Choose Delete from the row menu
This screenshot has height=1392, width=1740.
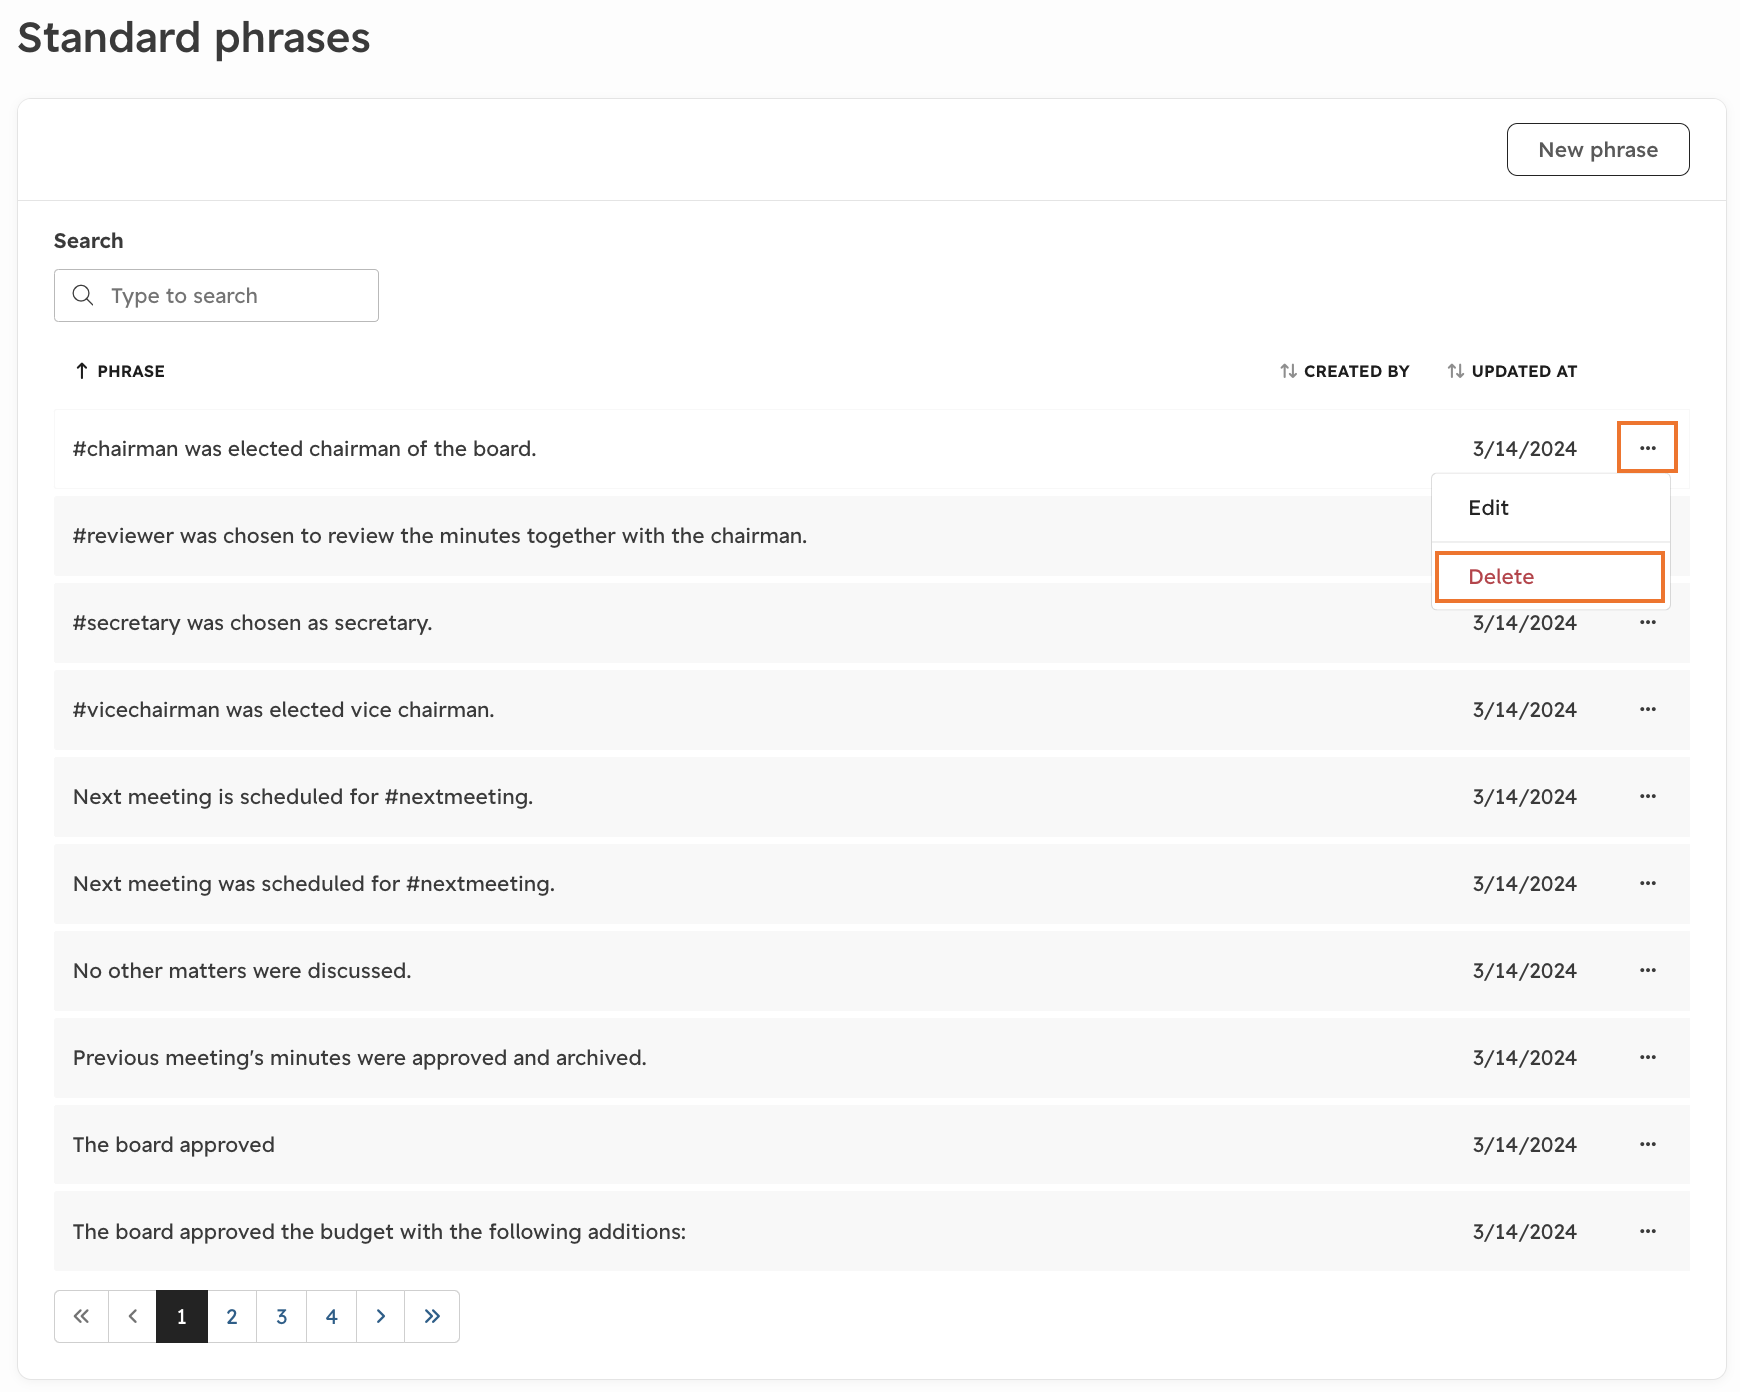click(1550, 577)
